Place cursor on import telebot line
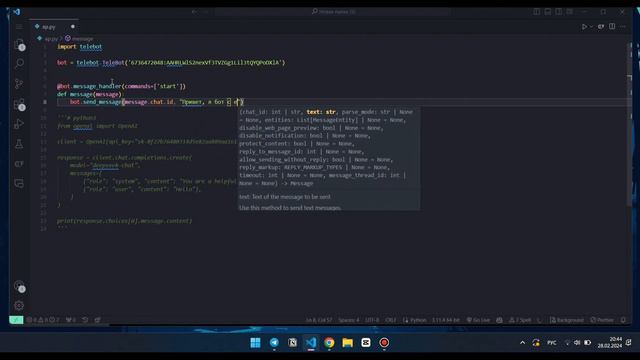 (x=80, y=47)
